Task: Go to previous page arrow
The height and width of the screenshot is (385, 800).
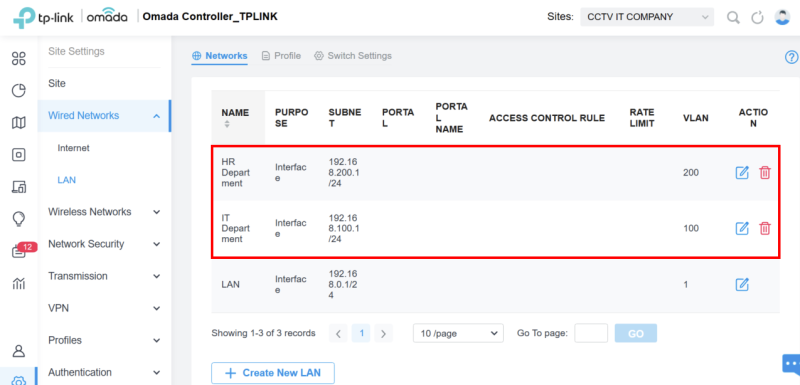Action: tap(338, 333)
